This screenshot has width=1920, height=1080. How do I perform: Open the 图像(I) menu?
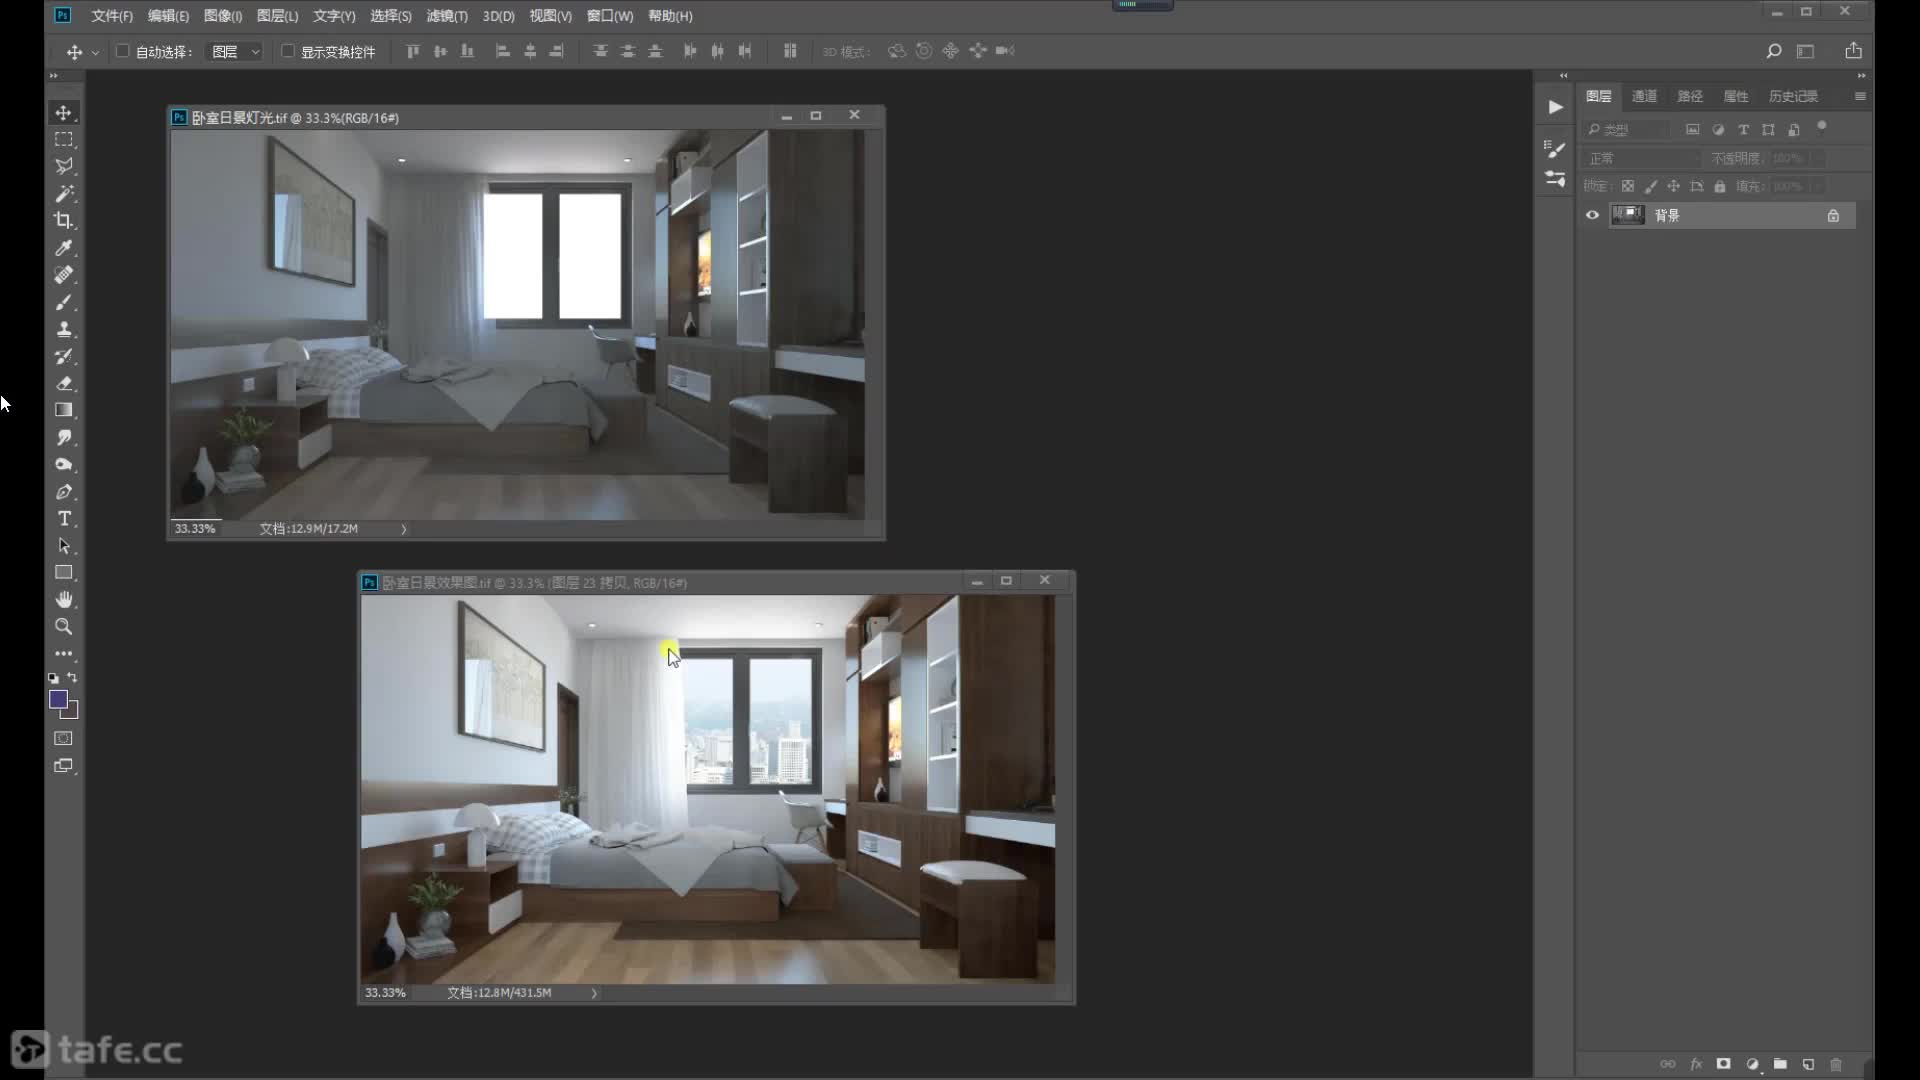click(x=223, y=16)
